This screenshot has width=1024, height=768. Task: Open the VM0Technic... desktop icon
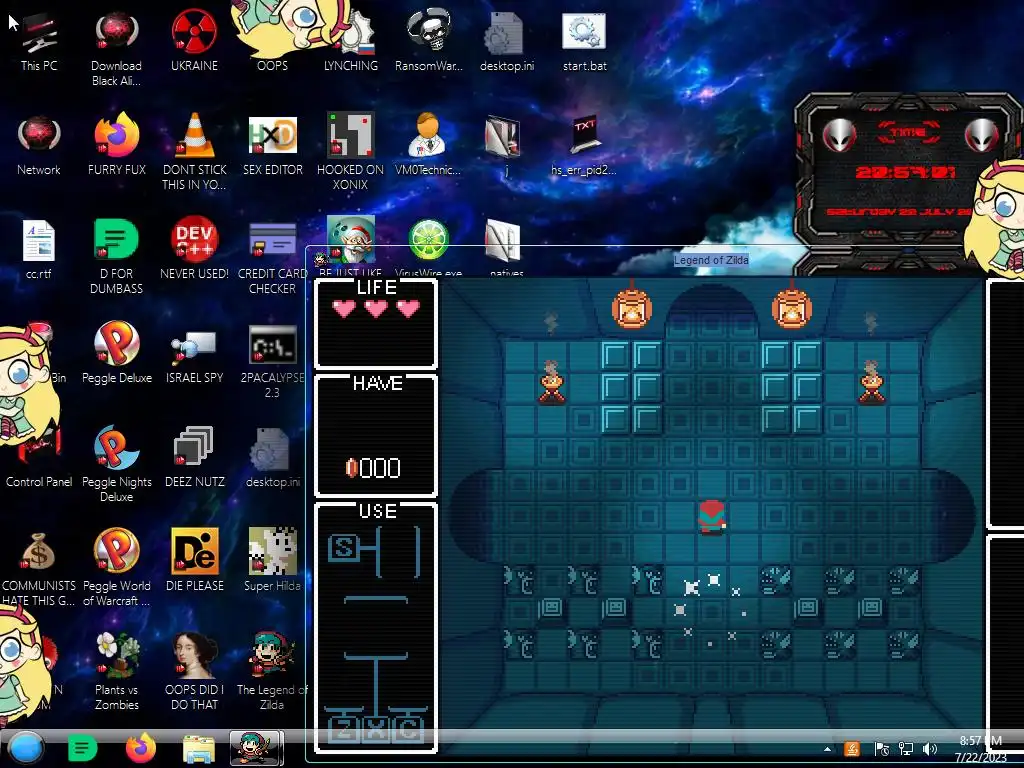428,145
